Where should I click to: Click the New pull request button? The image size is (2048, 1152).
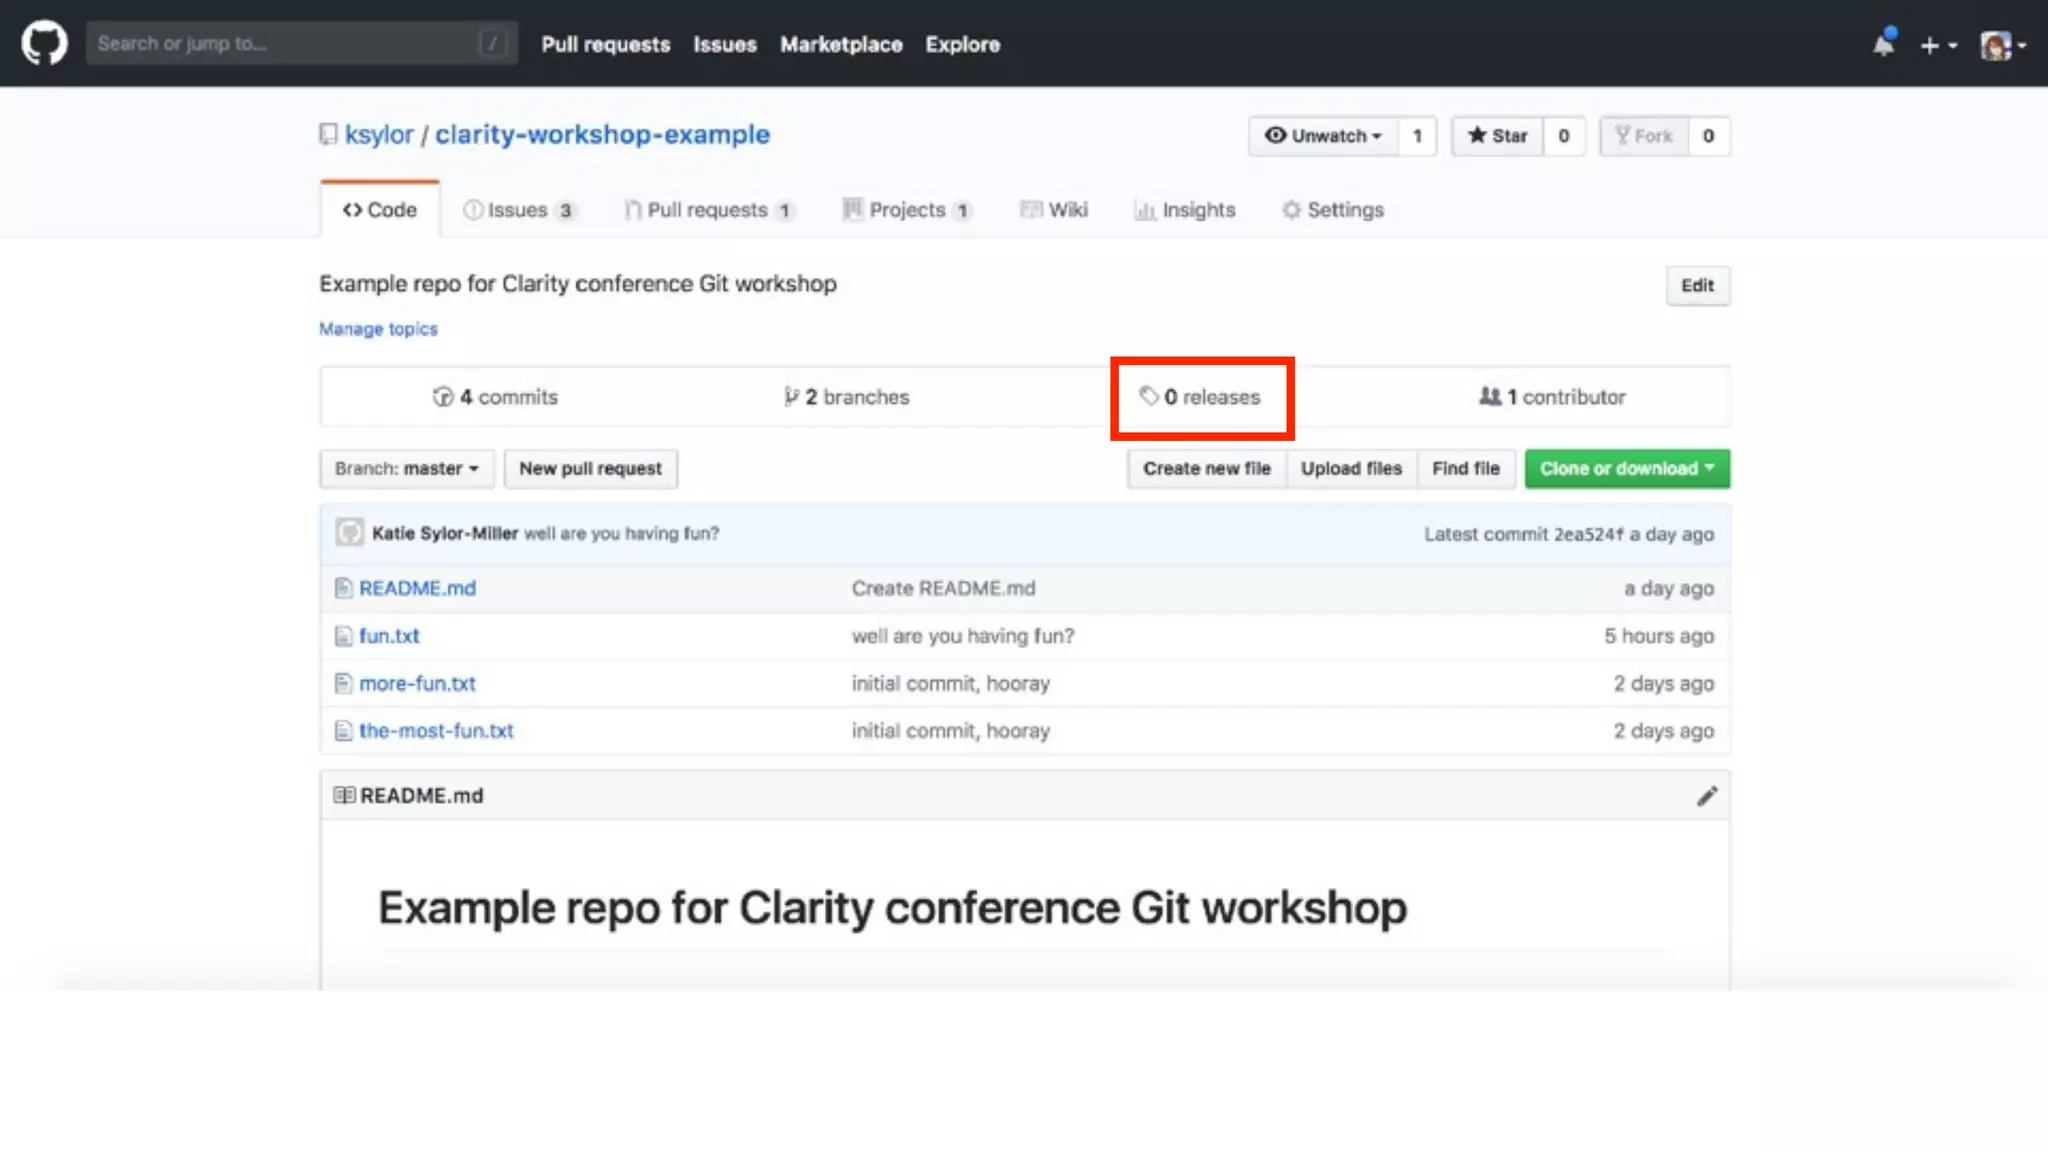tap(590, 469)
